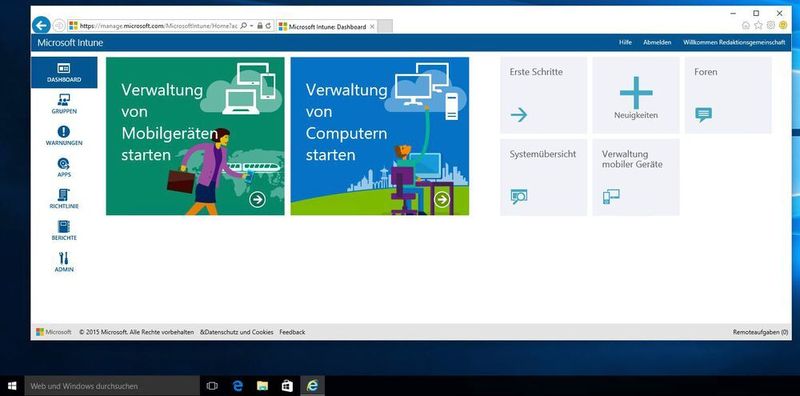Switch to Internet Explorer on taskbar
800x396 pixels.
point(312,386)
